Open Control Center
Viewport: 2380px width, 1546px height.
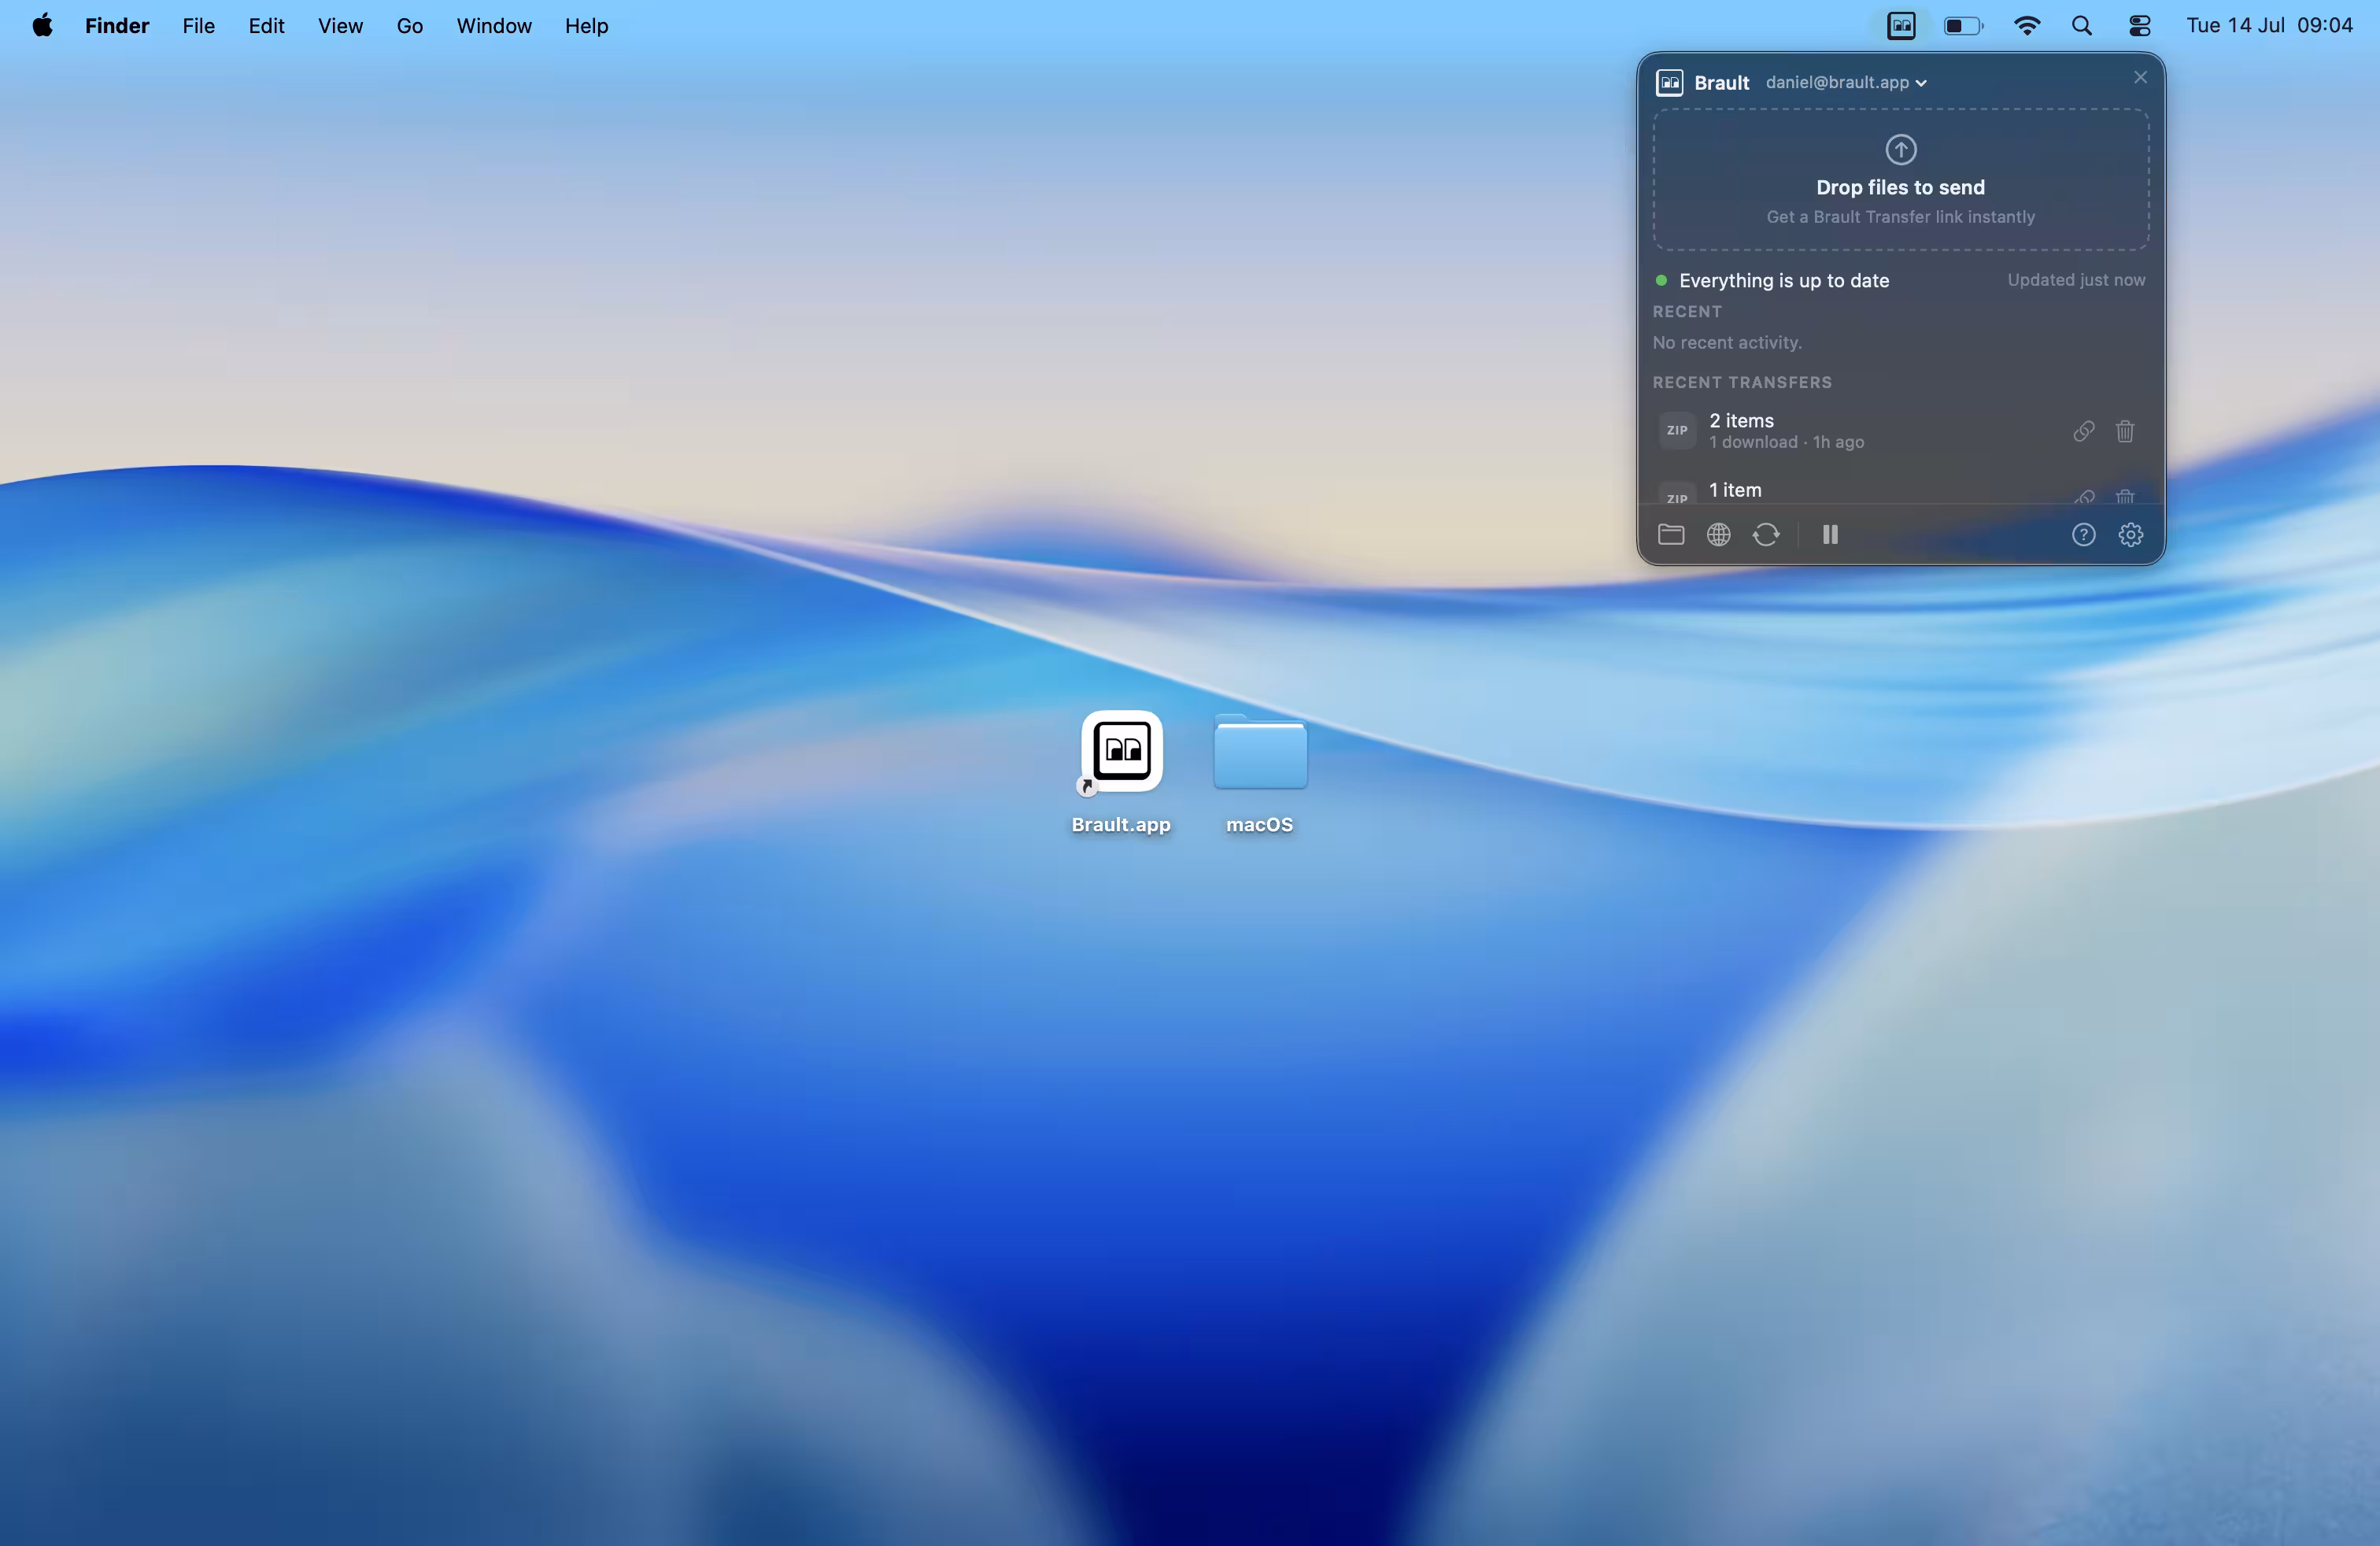(2139, 26)
